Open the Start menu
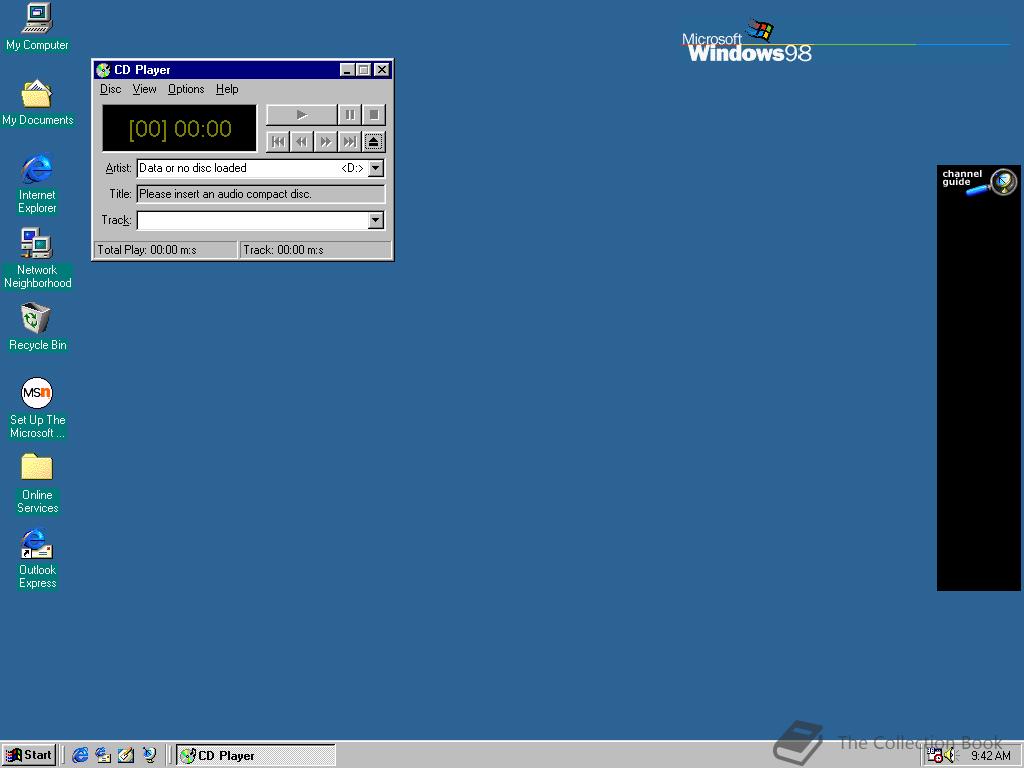This screenshot has width=1024, height=768. point(29,755)
